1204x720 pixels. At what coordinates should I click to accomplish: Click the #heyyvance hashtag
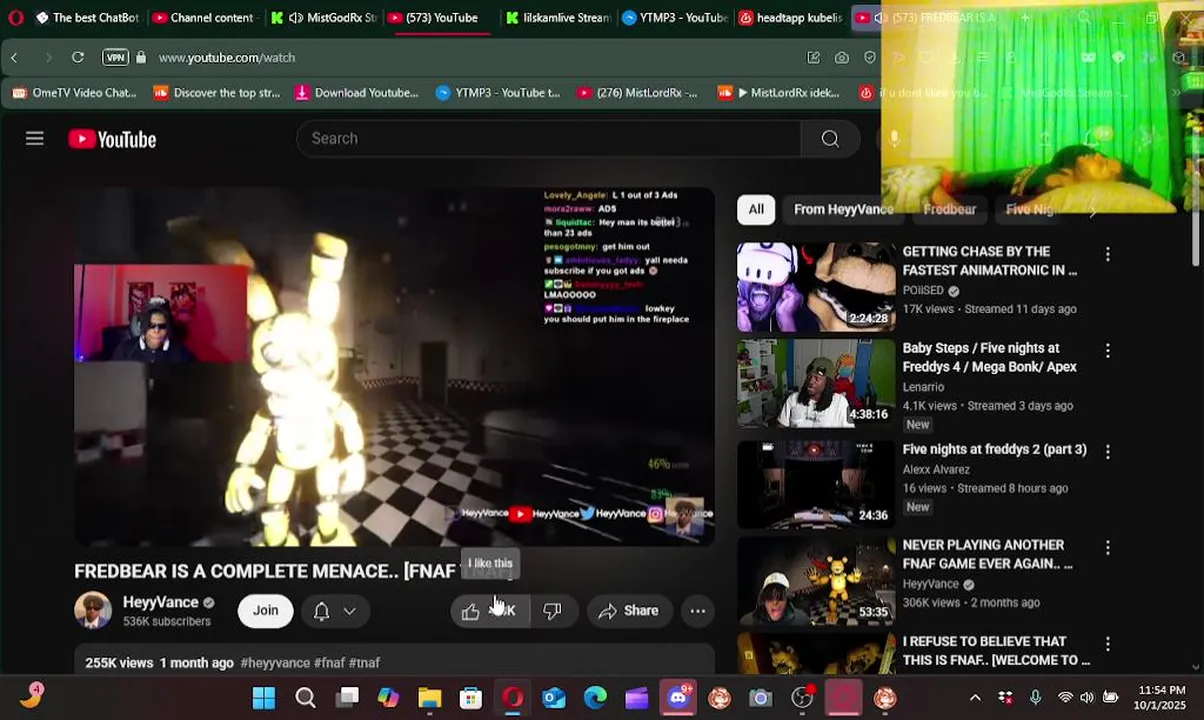(275, 663)
